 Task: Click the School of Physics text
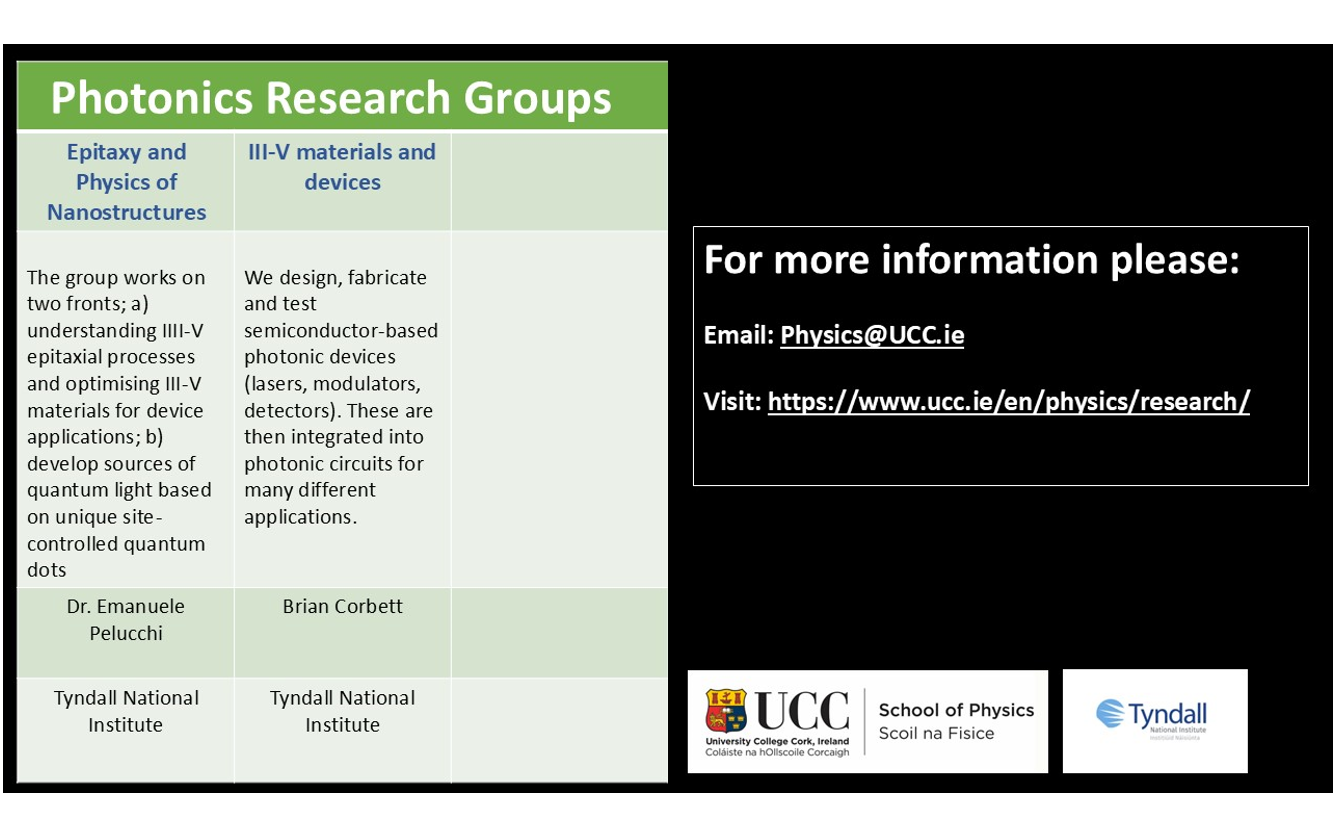click(x=955, y=710)
